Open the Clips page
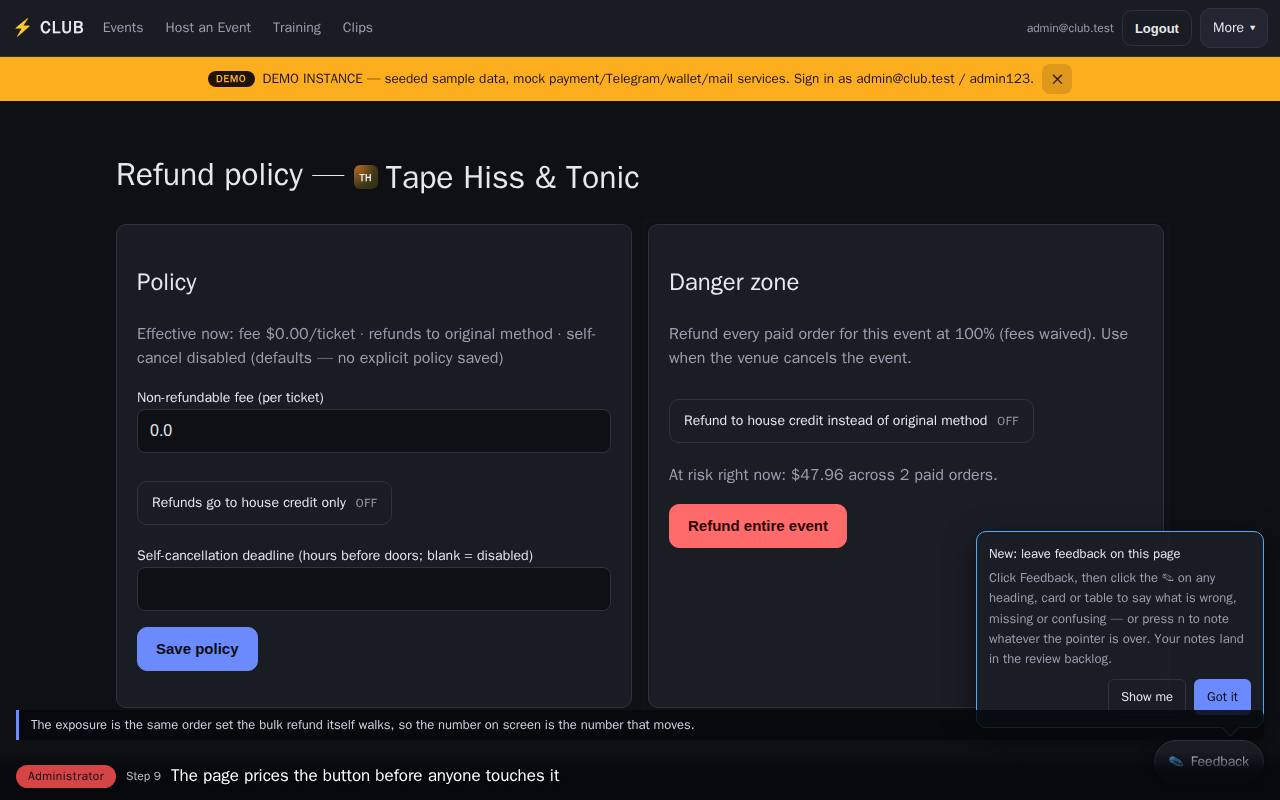1280x800 pixels. tap(357, 28)
